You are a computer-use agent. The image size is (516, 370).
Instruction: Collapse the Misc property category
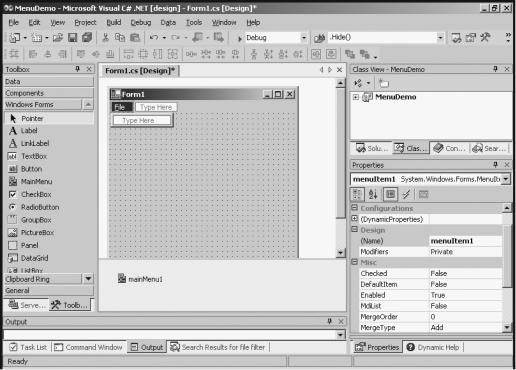pyautogui.click(x=355, y=262)
